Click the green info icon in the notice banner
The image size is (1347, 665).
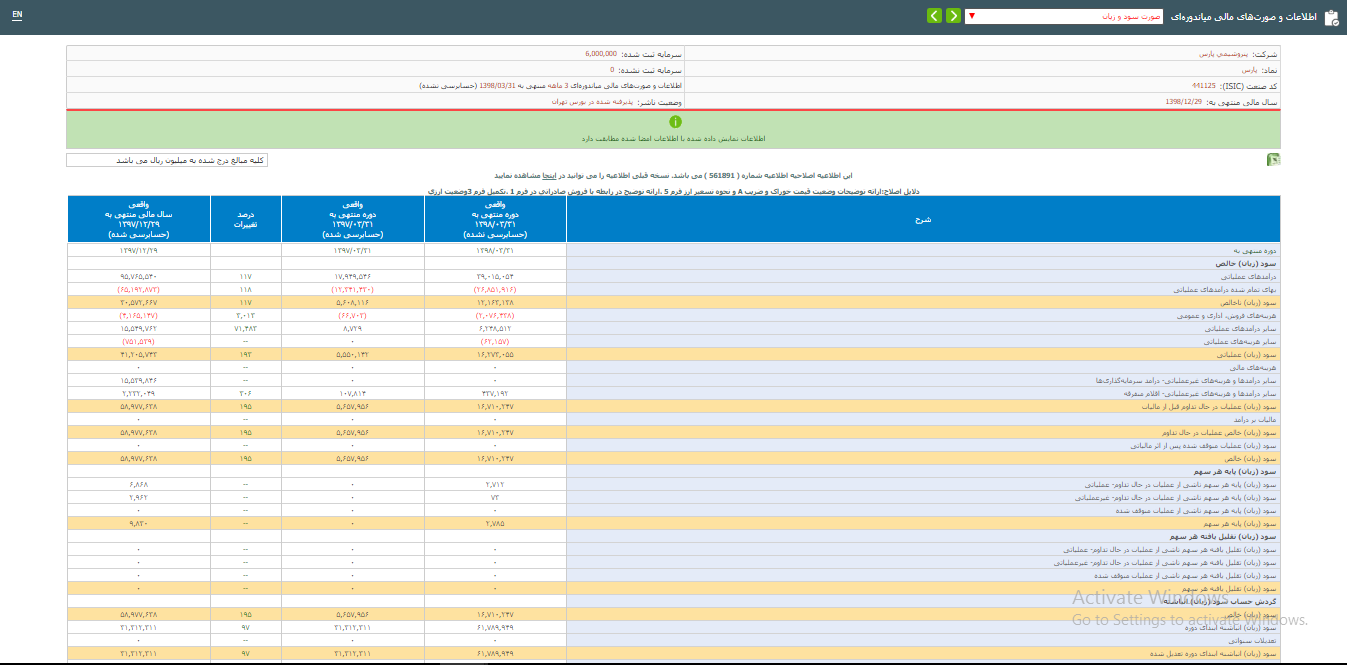pos(674,122)
